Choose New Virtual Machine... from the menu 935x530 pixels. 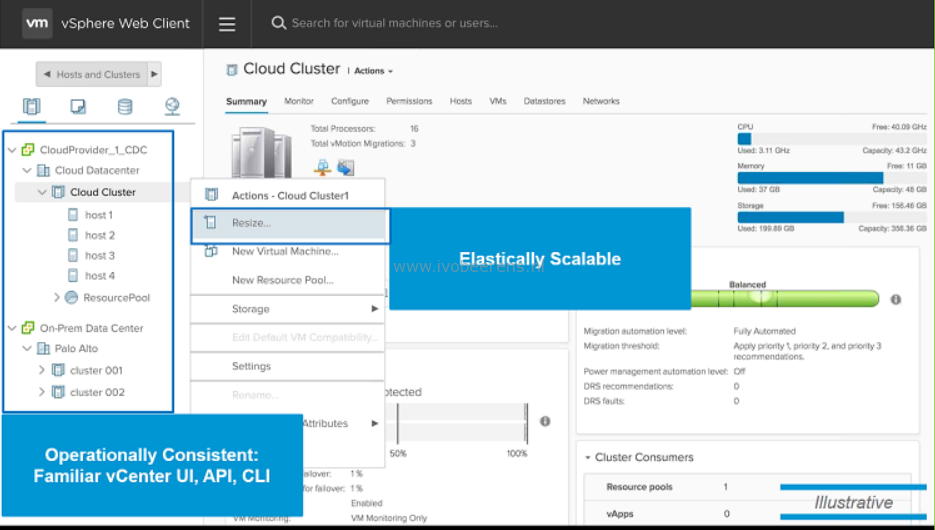click(x=287, y=252)
